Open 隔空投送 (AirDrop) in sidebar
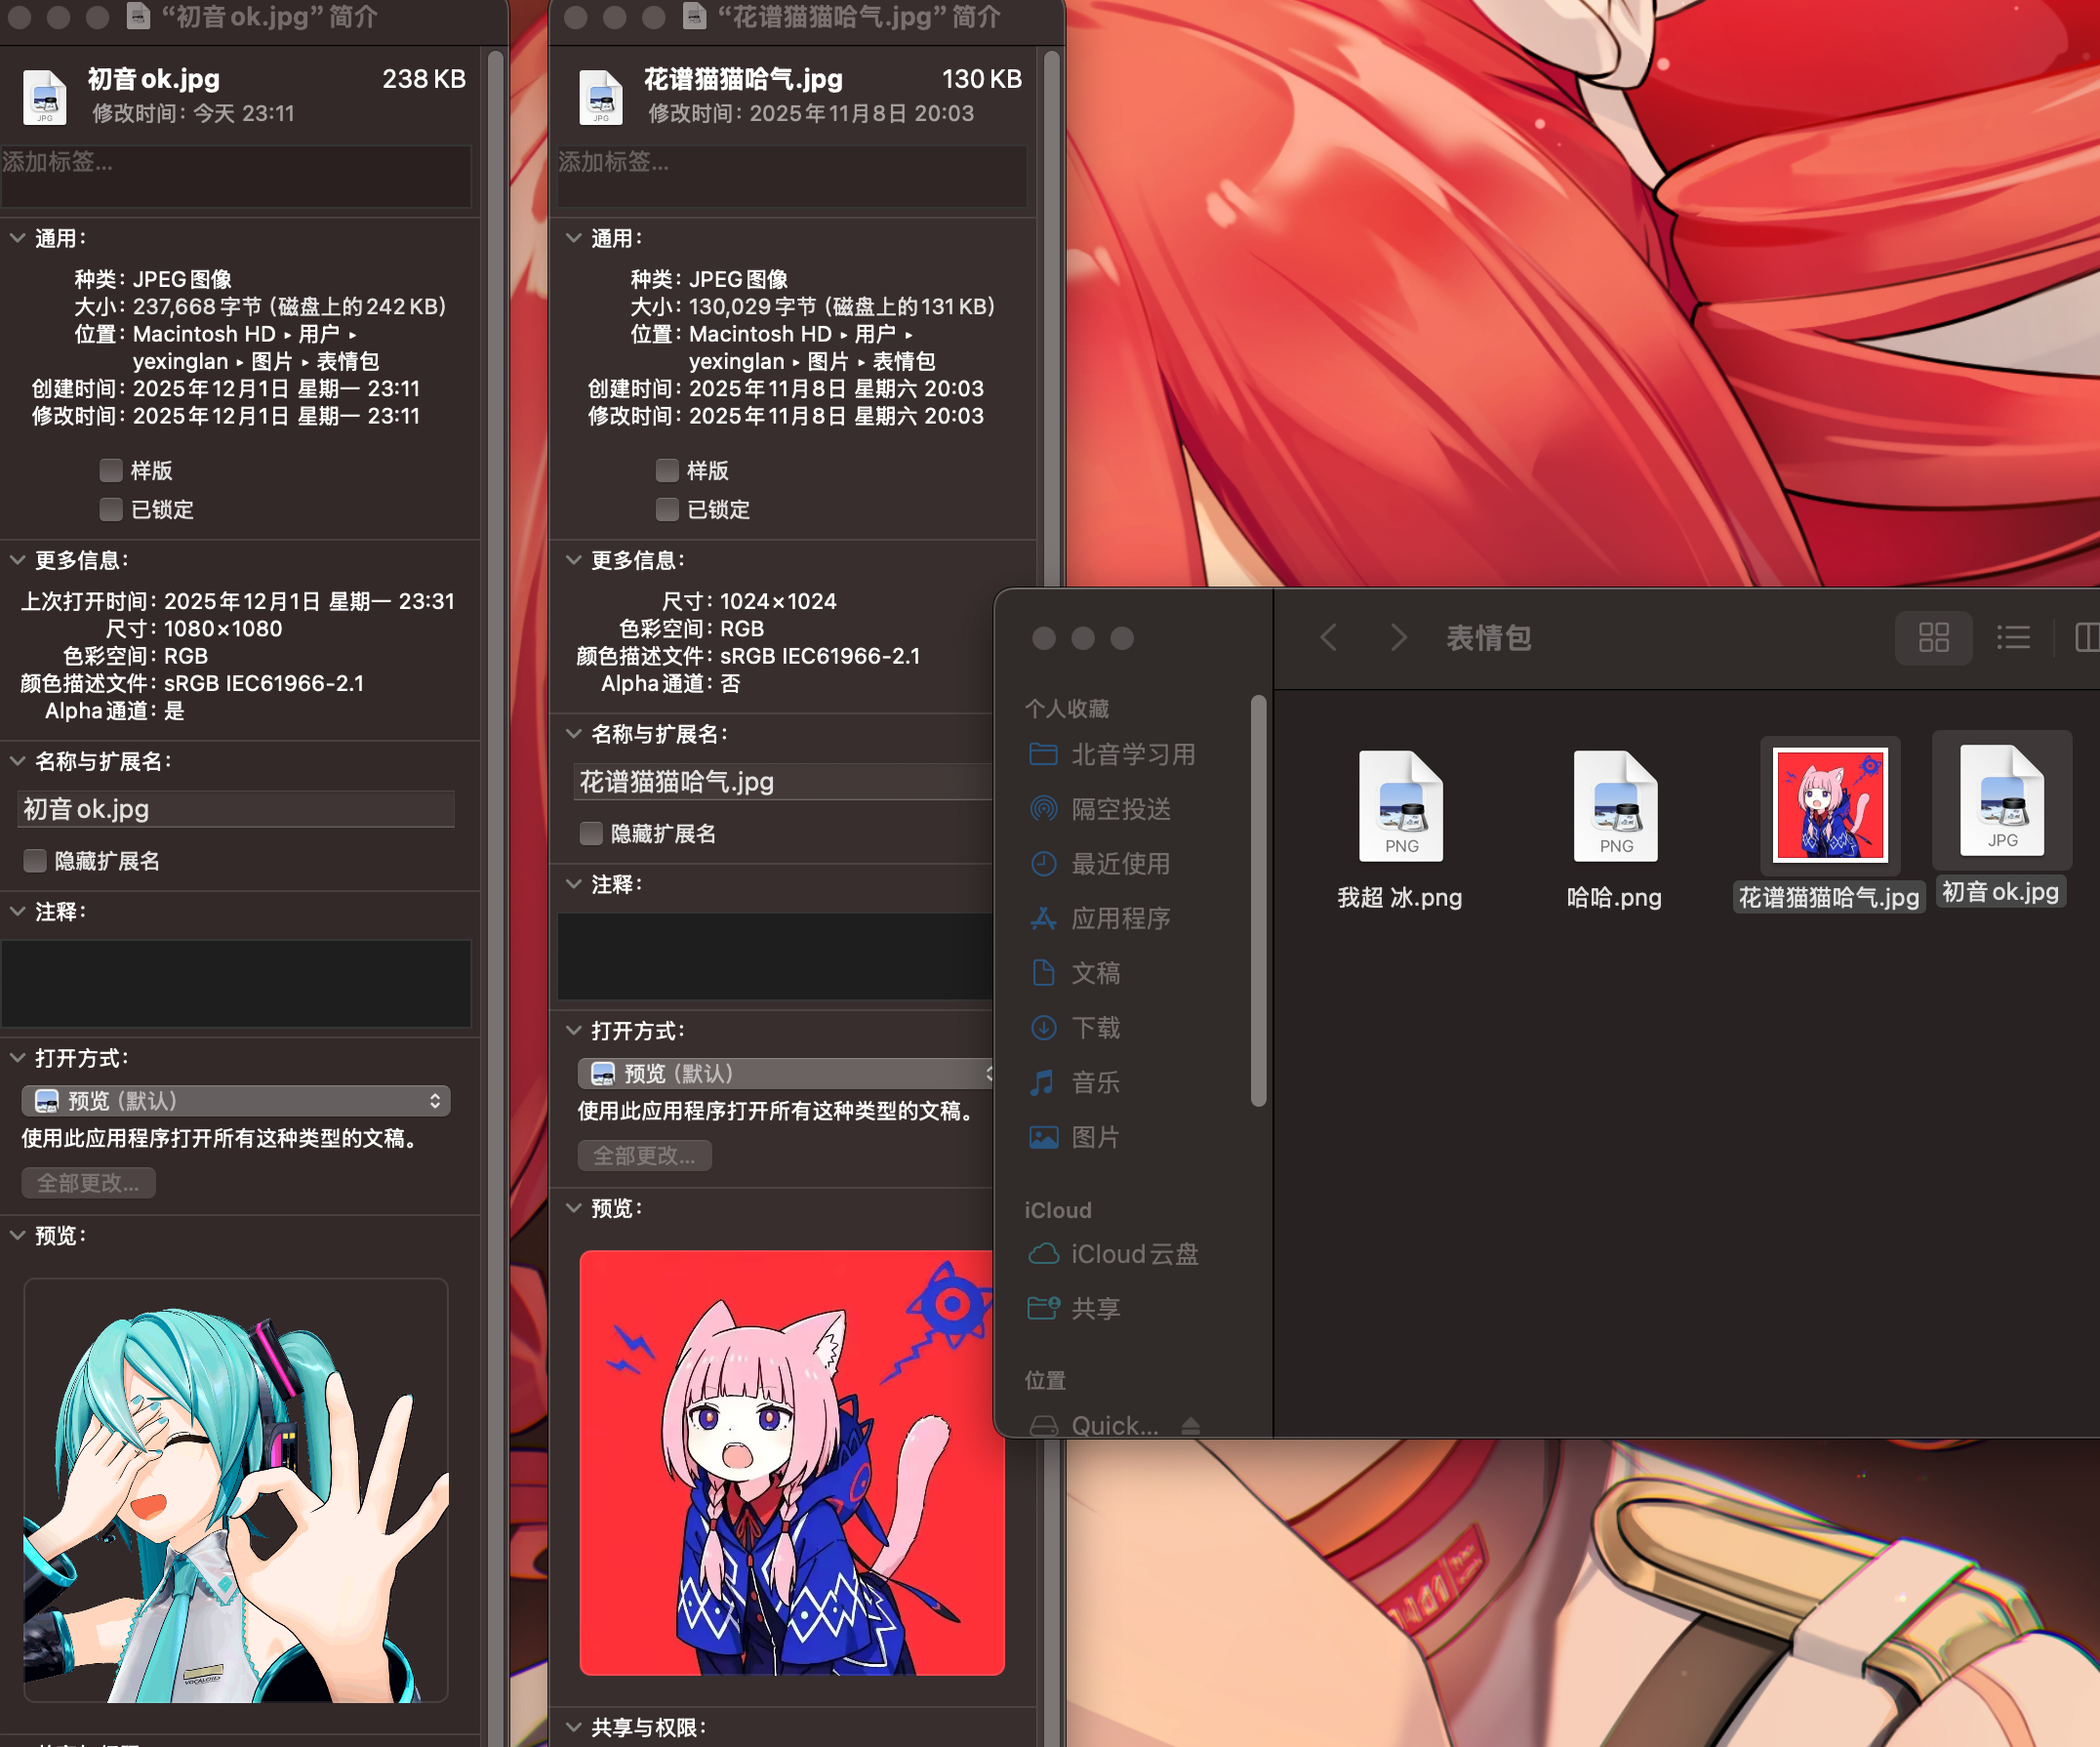 (x=1120, y=809)
